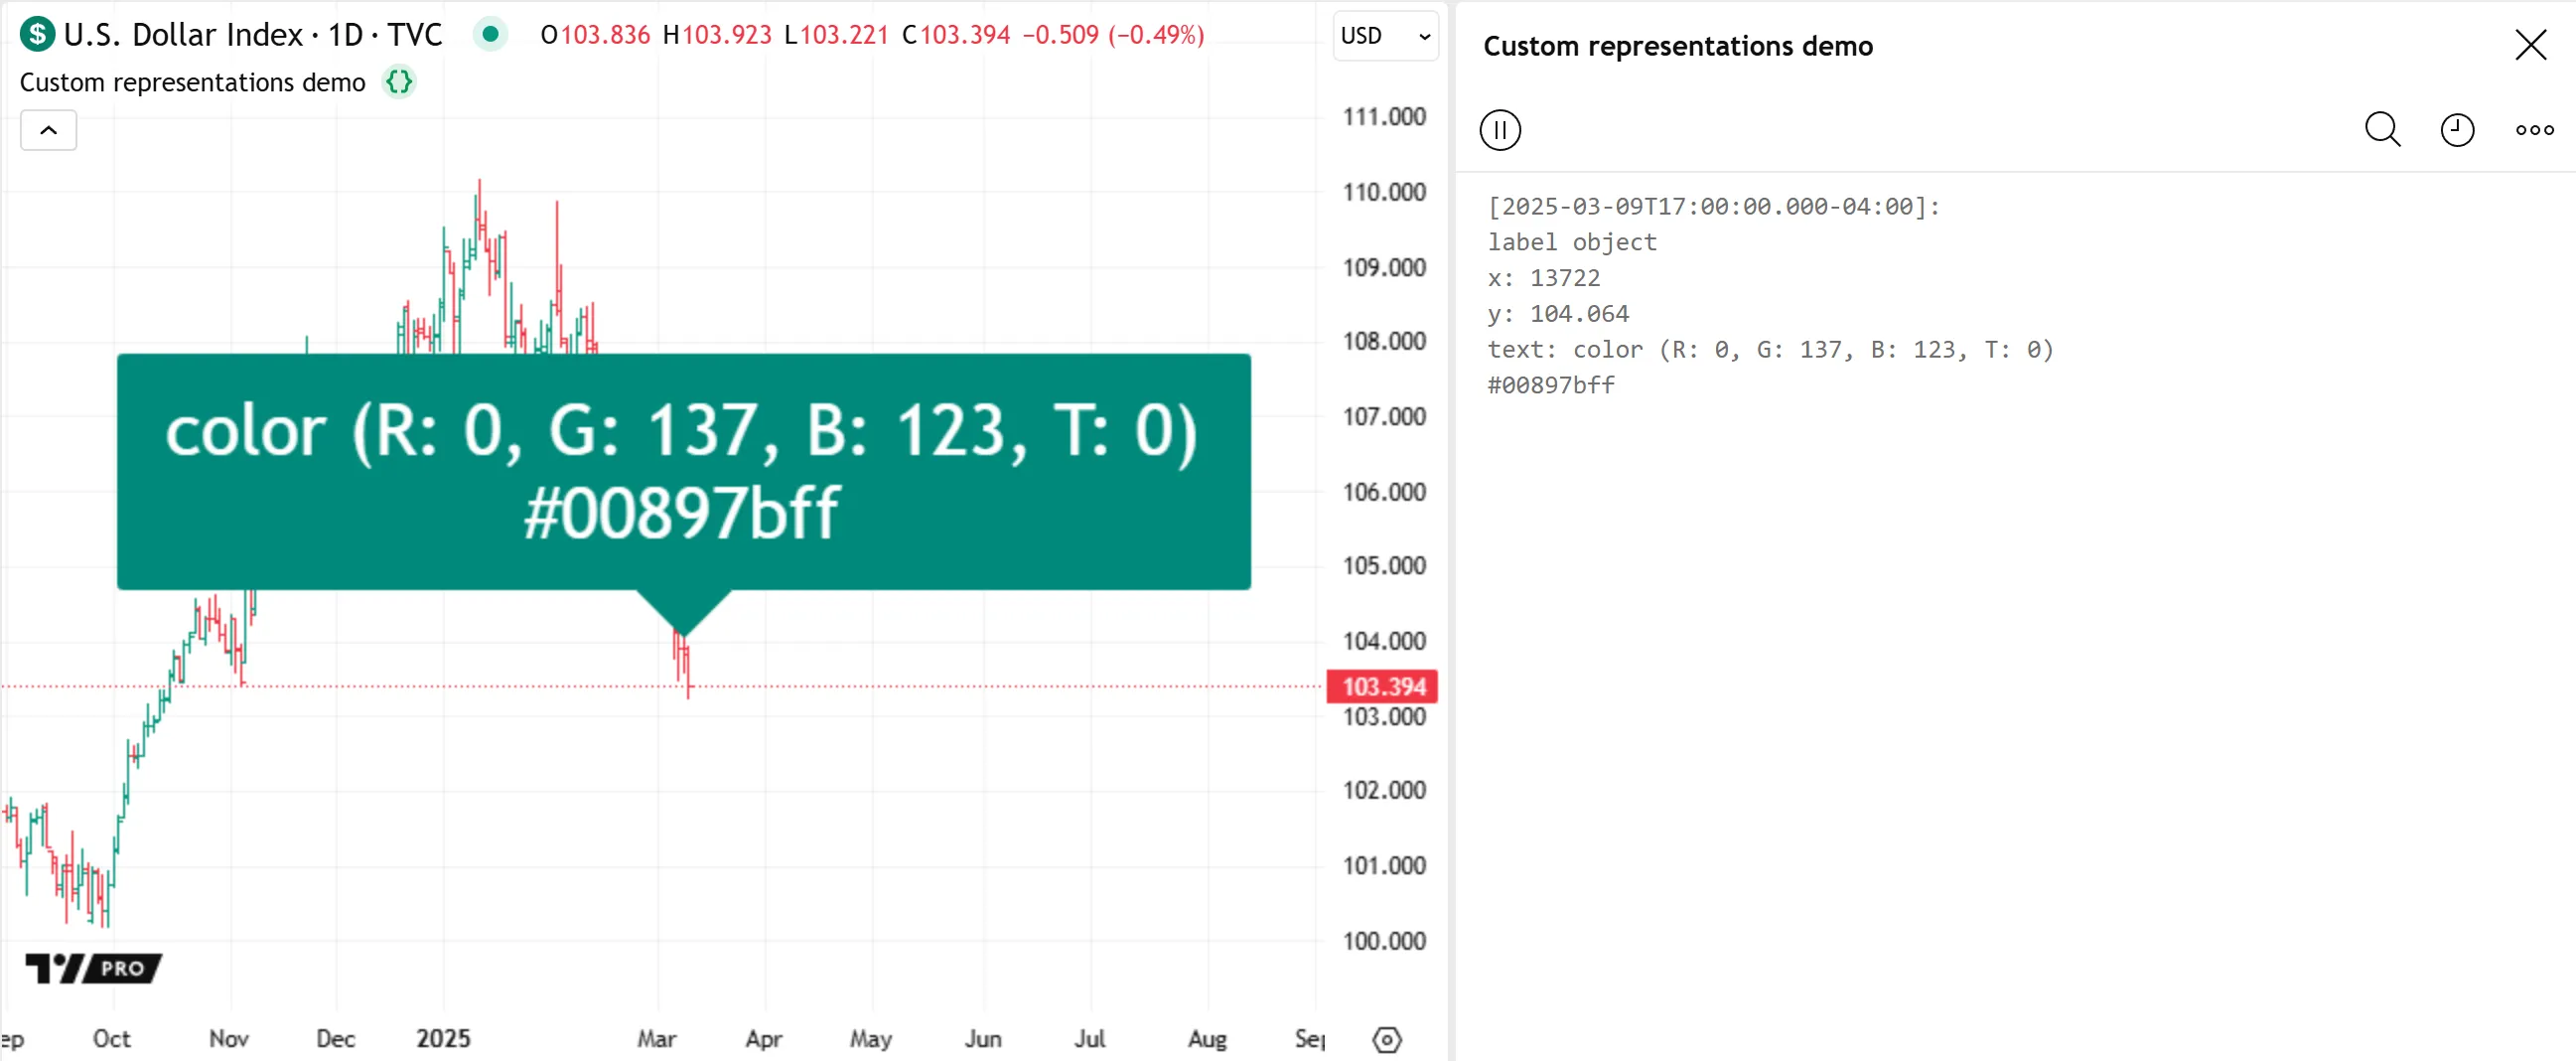
Task: Click the U.S. Dollar Index symbol name
Action: pyautogui.click(x=183, y=35)
